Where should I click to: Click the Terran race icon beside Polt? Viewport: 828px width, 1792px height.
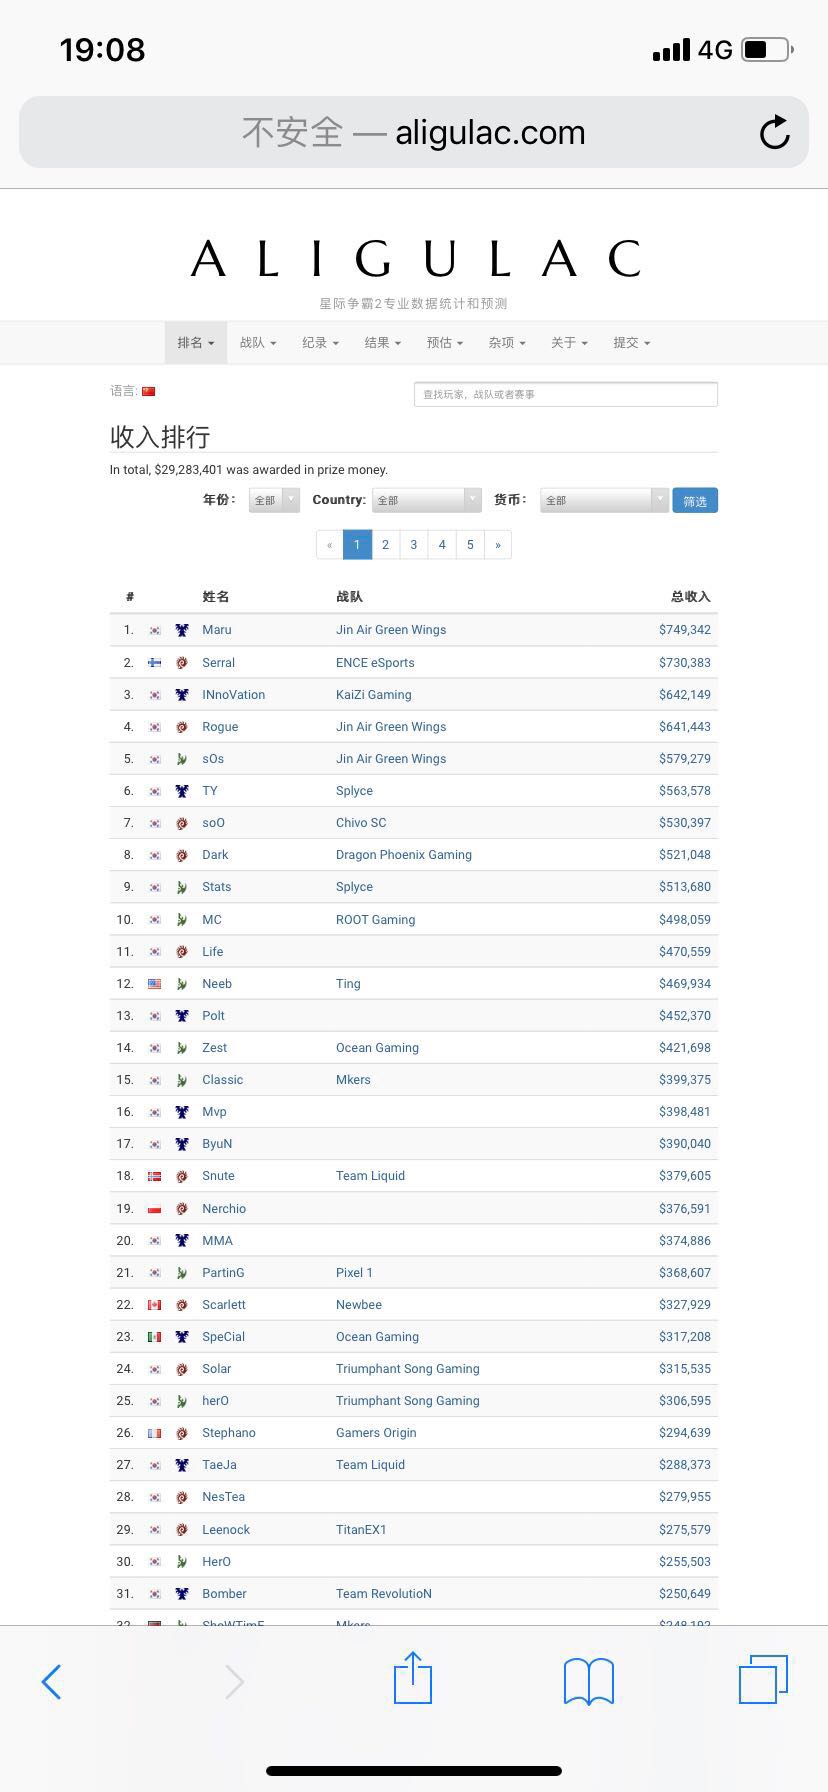coord(182,1016)
